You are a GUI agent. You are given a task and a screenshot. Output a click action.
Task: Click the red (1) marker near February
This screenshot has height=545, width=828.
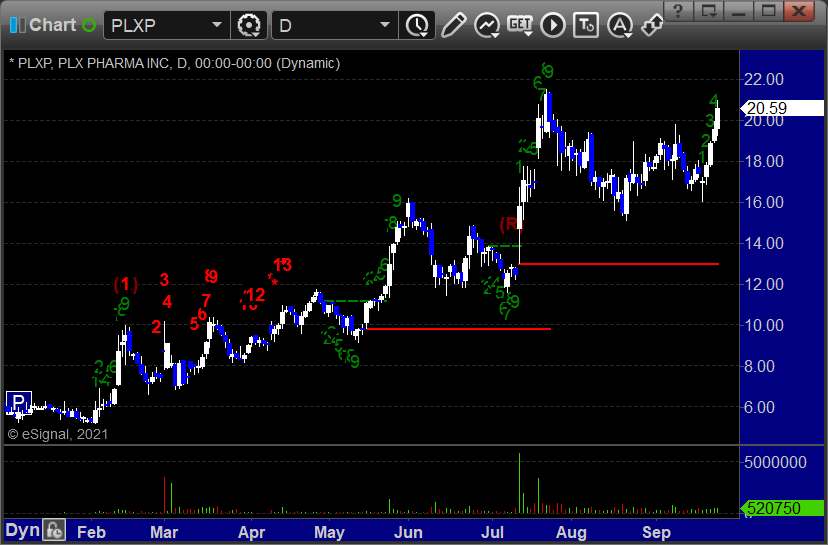pyautogui.click(x=126, y=285)
